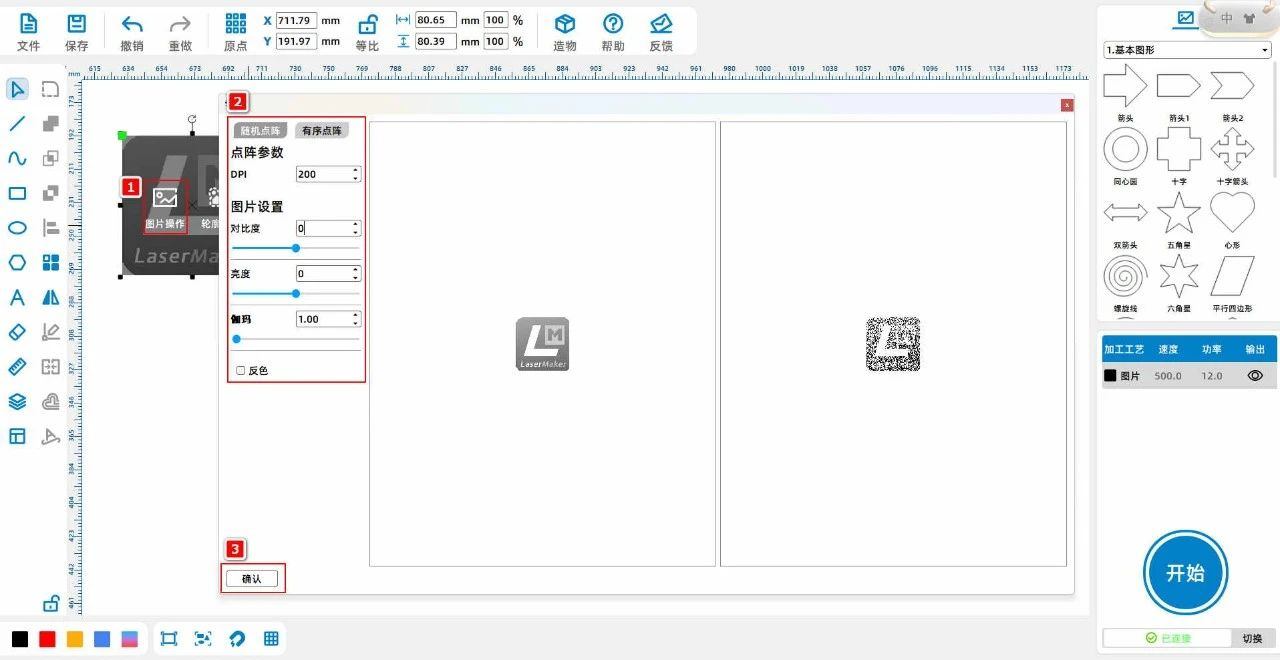Image resolution: width=1280 pixels, height=660 pixels.
Task: Switch to the 随机点阵 tab
Action: point(260,131)
